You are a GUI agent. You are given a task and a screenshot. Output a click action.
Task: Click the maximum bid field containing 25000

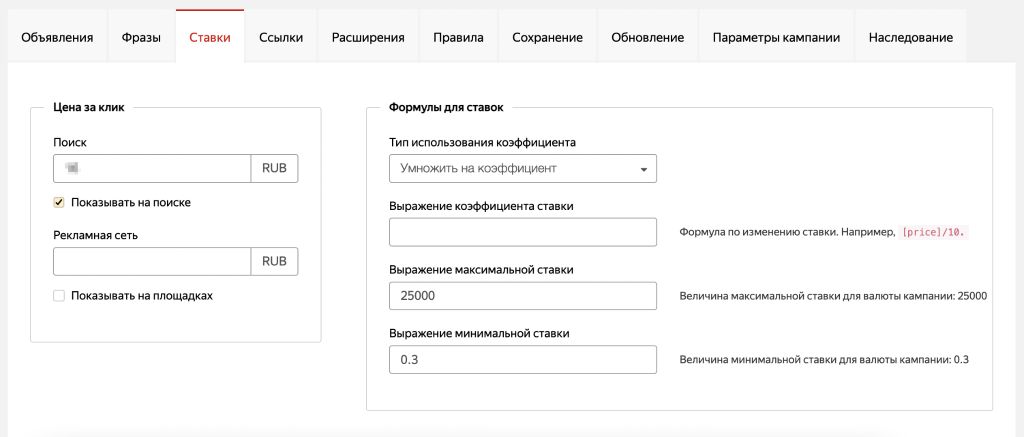(x=522, y=296)
